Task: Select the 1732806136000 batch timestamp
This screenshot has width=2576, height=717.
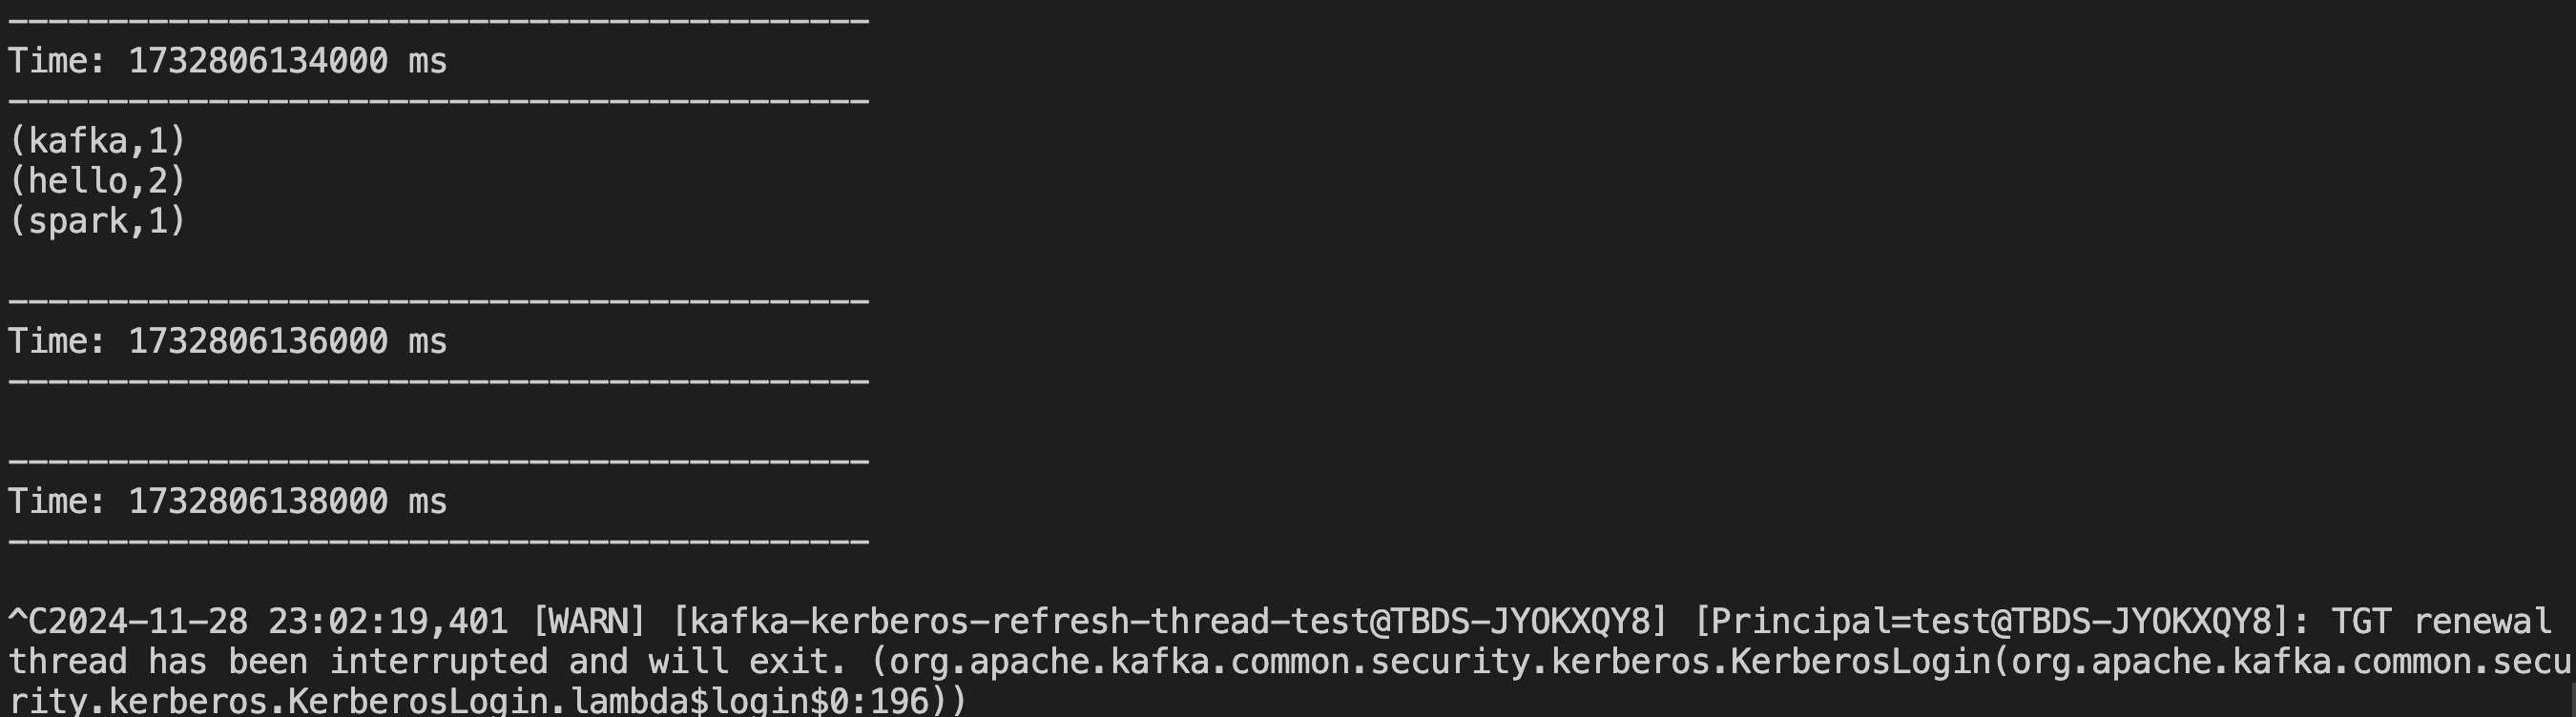Action: pyautogui.click(x=257, y=342)
